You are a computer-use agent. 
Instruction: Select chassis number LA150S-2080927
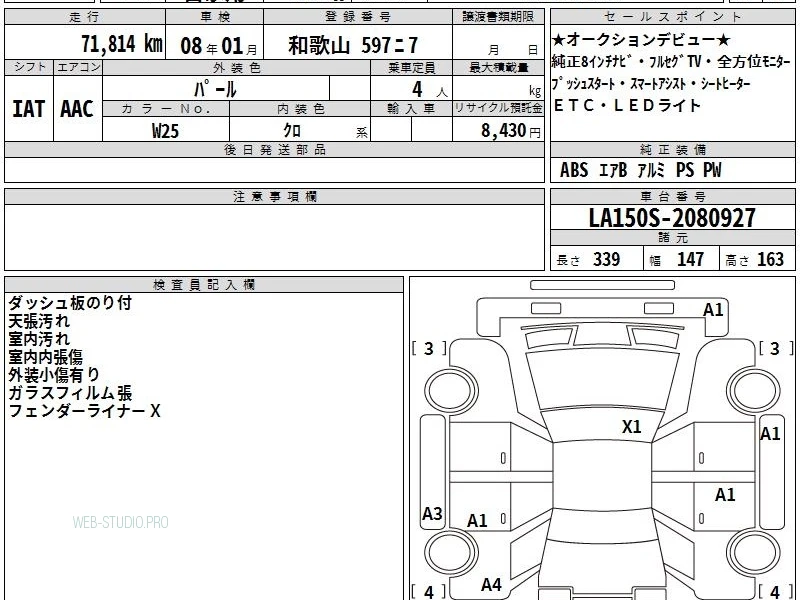coord(672,218)
